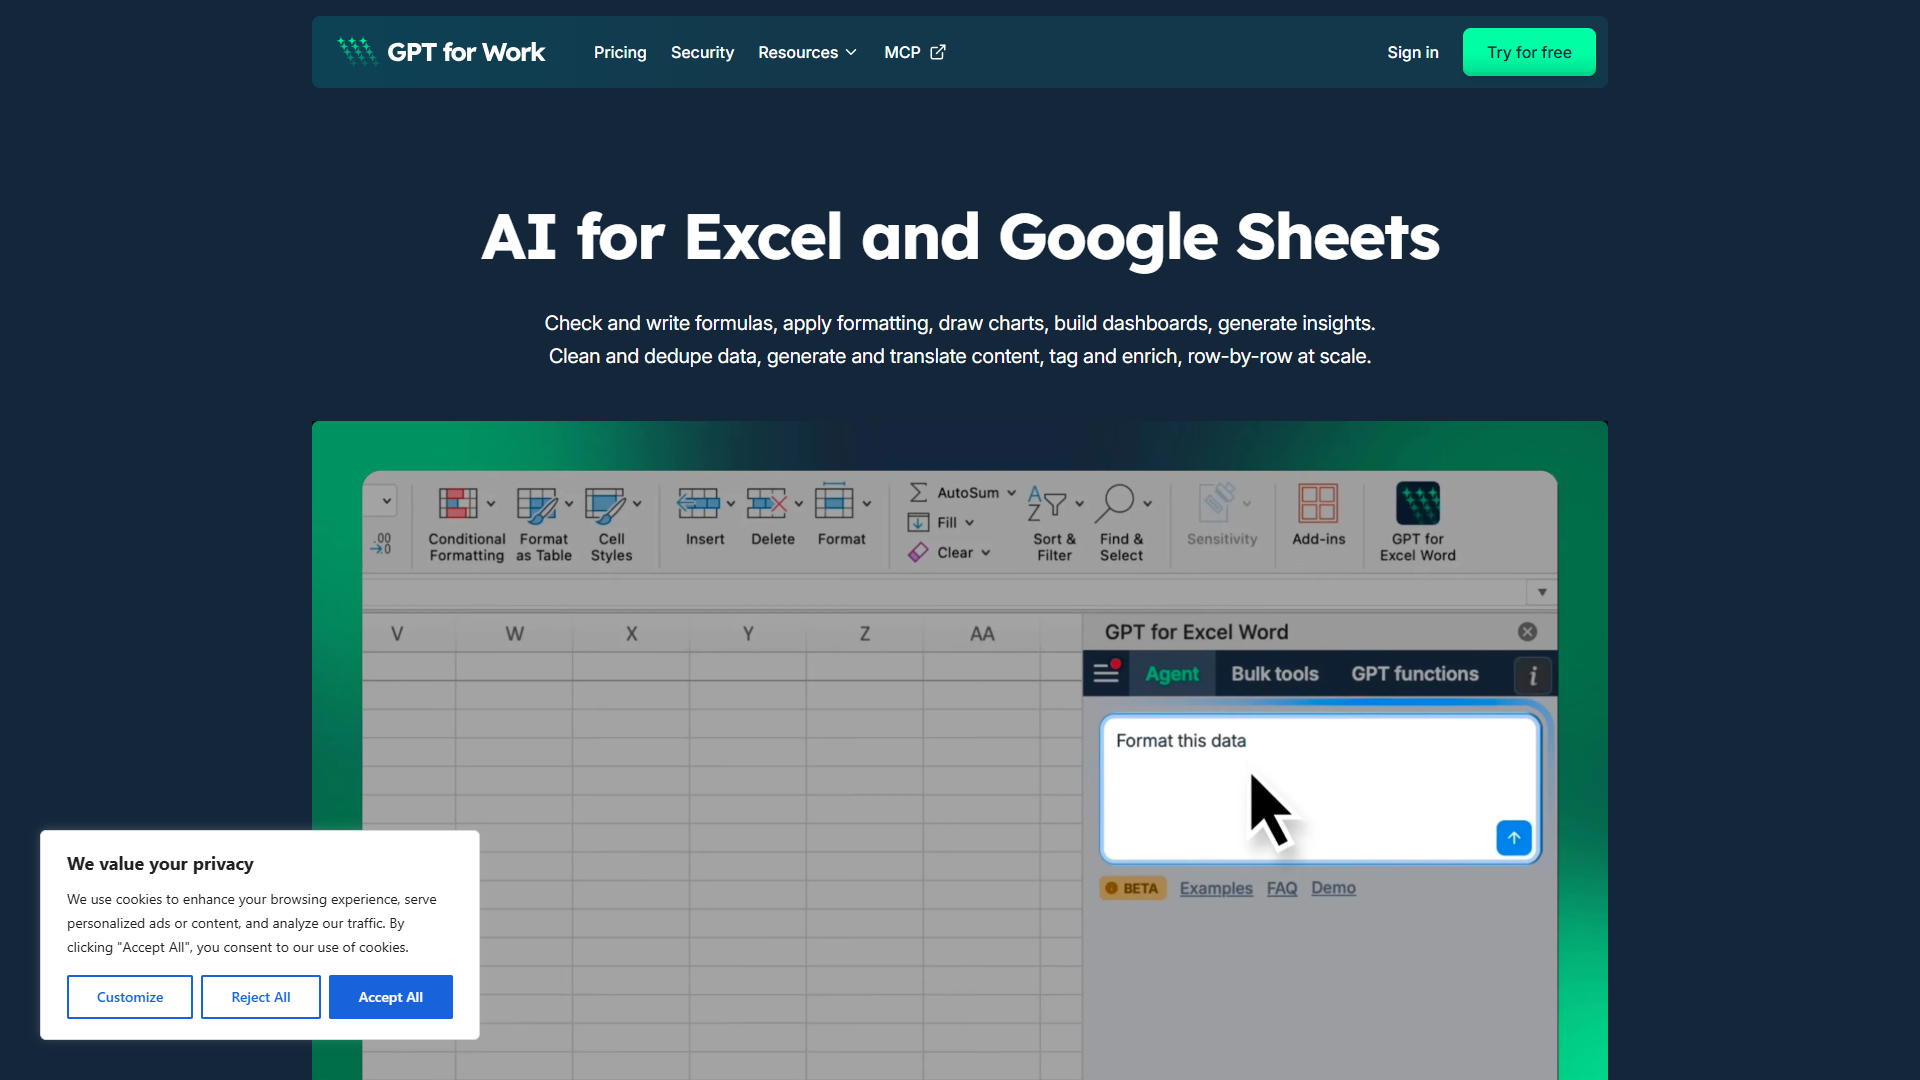Image resolution: width=1920 pixels, height=1080 pixels.
Task: Launch GPT for Excel Word add-in icon
Action: pyautogui.click(x=1418, y=503)
